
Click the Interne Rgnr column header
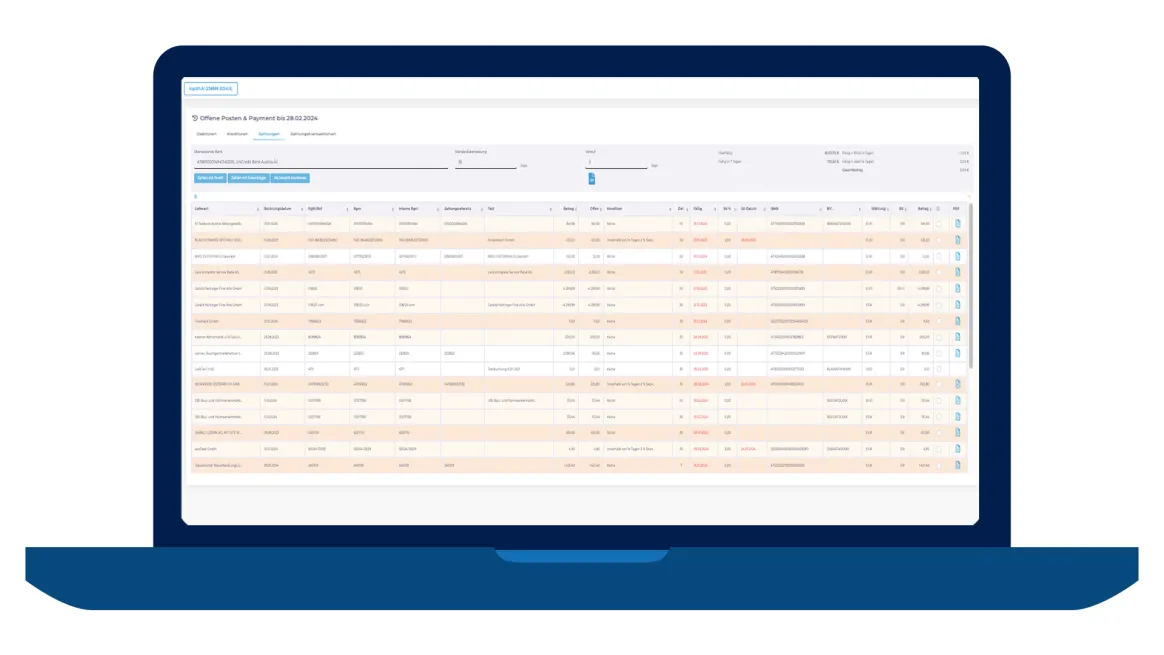pos(408,209)
